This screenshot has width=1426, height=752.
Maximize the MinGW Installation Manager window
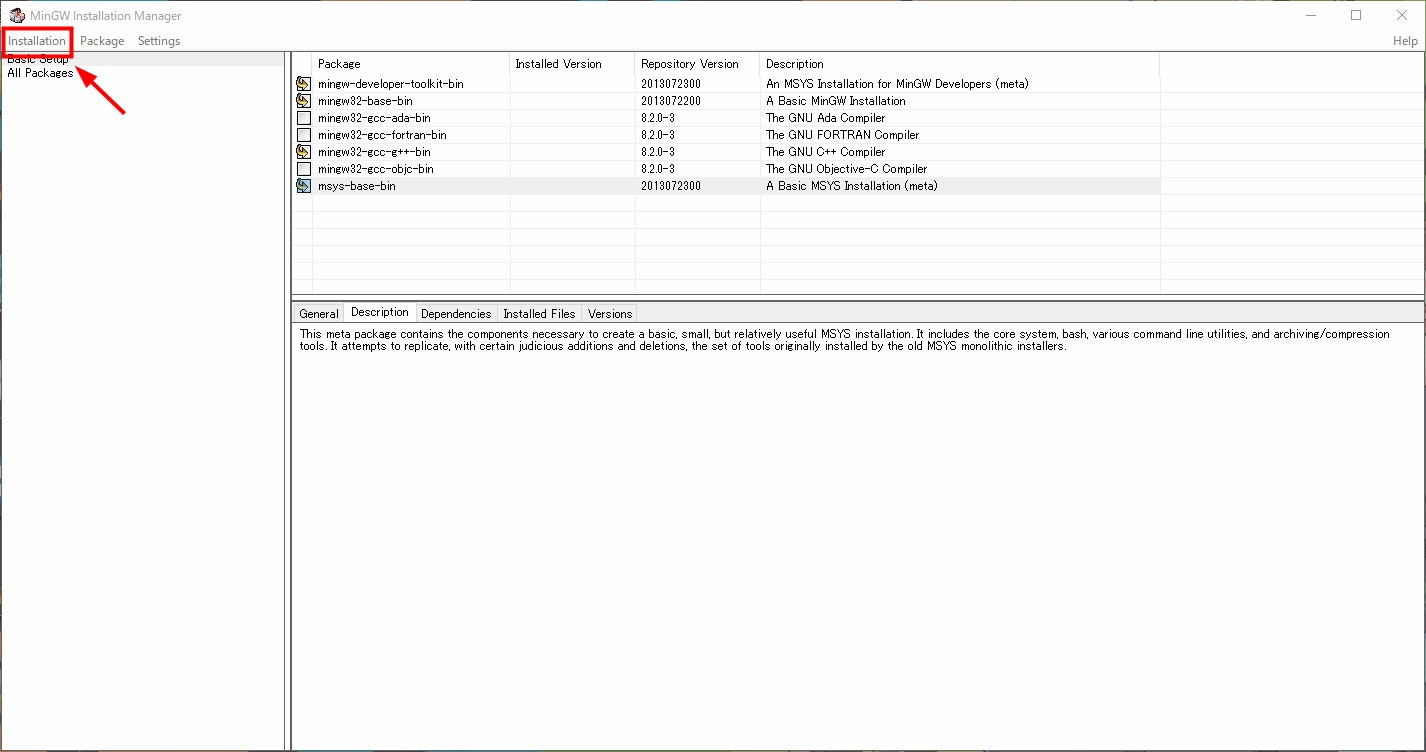click(1356, 15)
